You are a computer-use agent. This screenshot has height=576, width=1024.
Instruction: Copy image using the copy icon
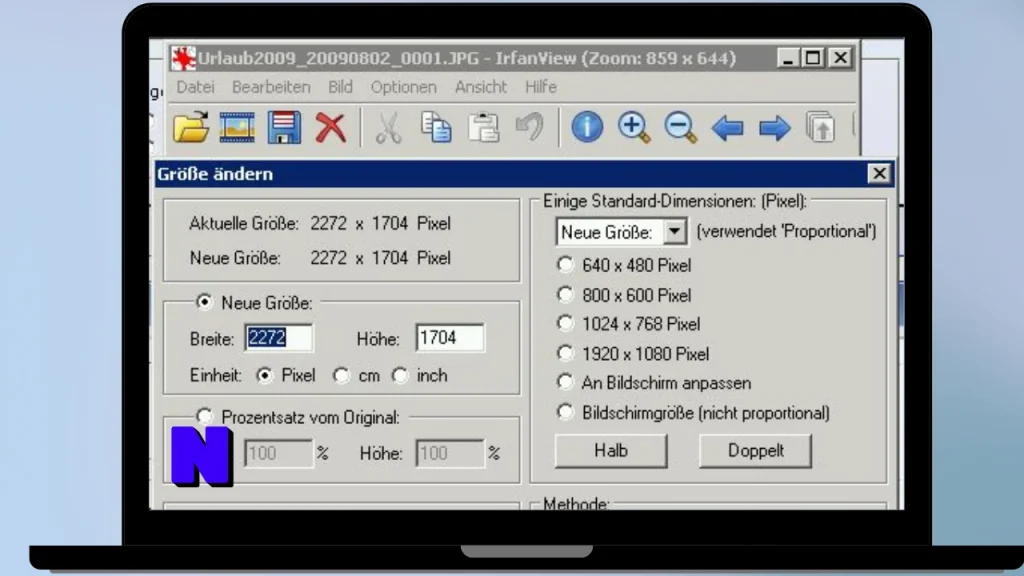pos(436,127)
